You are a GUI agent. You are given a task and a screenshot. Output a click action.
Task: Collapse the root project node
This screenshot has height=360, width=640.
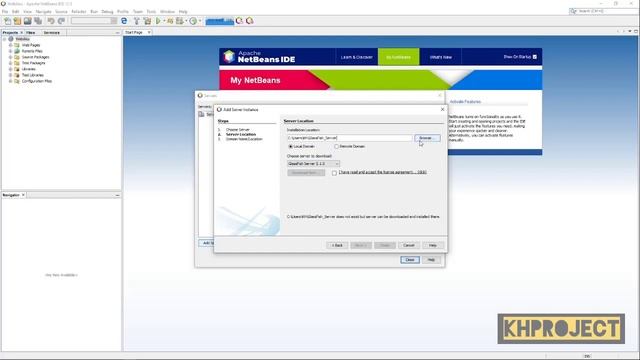pyautogui.click(x=4, y=39)
